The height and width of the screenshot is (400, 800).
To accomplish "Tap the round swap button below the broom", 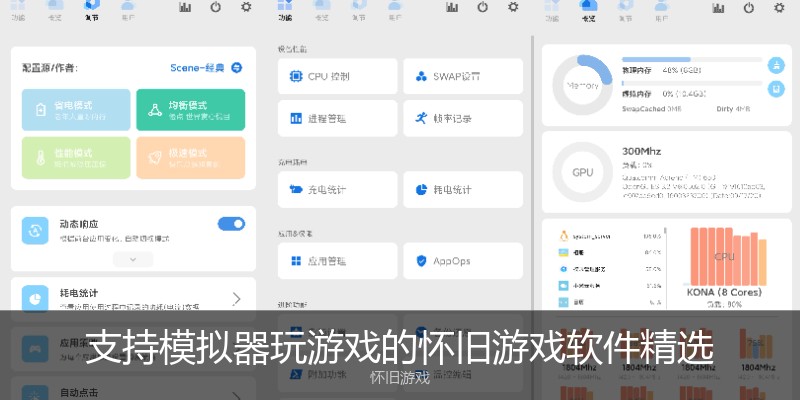I will pyautogui.click(x=776, y=89).
